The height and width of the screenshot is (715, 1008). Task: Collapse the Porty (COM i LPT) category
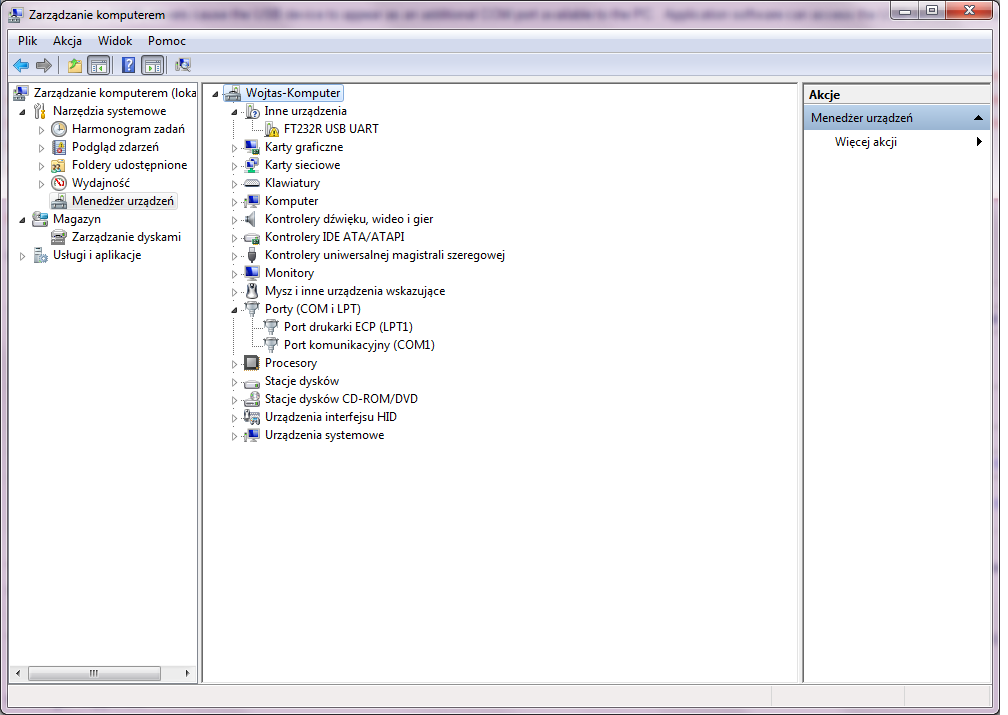[x=235, y=310]
